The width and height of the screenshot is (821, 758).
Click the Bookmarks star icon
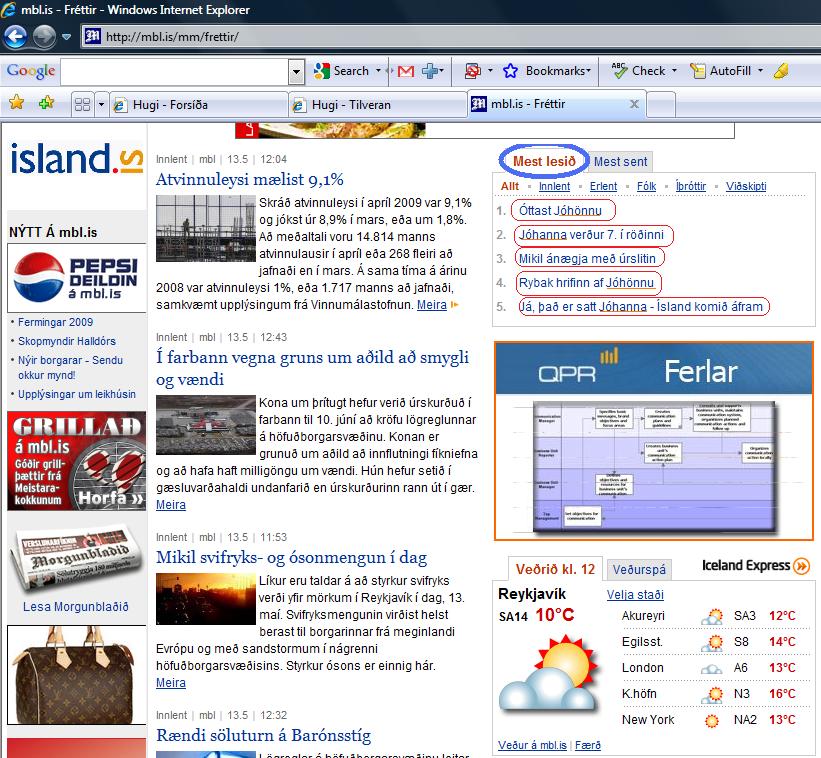pos(511,71)
